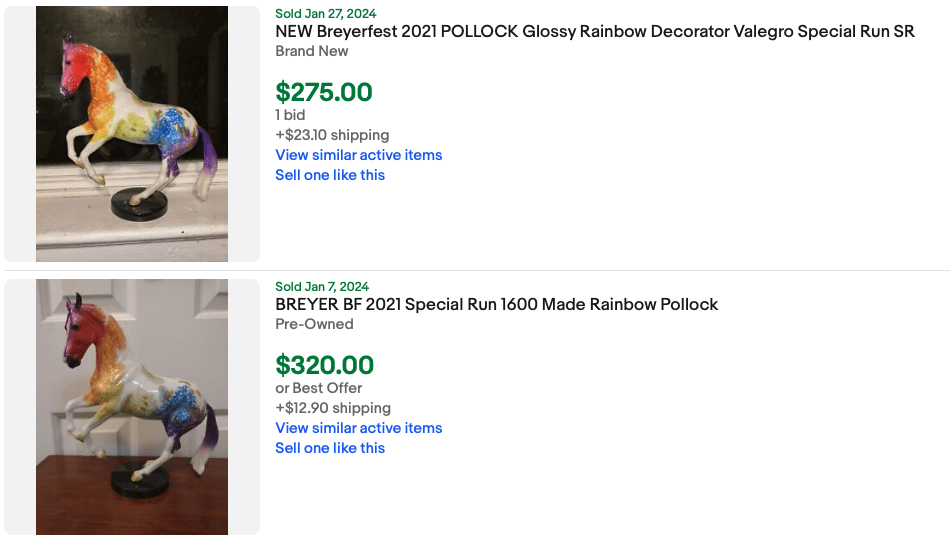View similar active items for the $275.00 listing
Image resolution: width=950 pixels, height=541 pixels.
tap(358, 155)
